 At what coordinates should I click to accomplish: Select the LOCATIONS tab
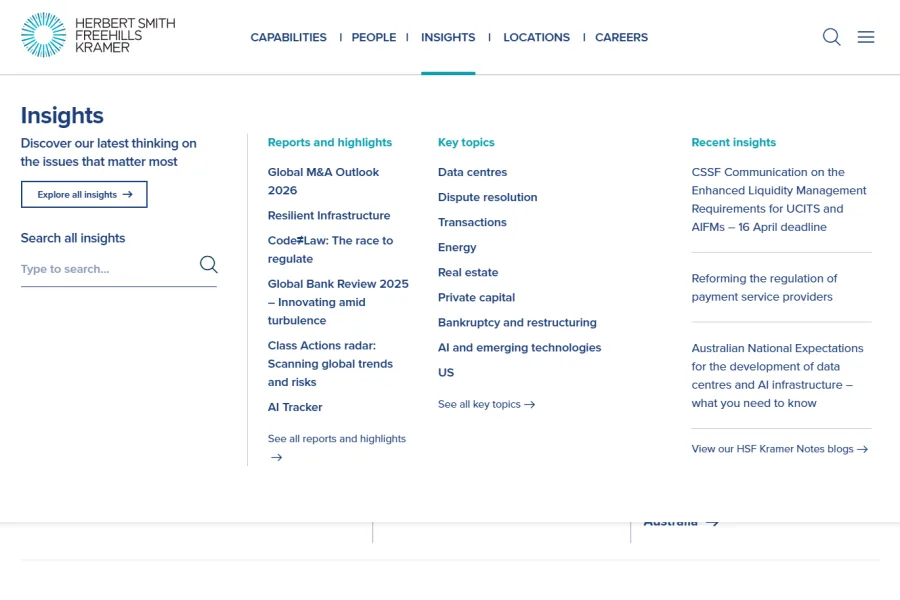click(536, 37)
